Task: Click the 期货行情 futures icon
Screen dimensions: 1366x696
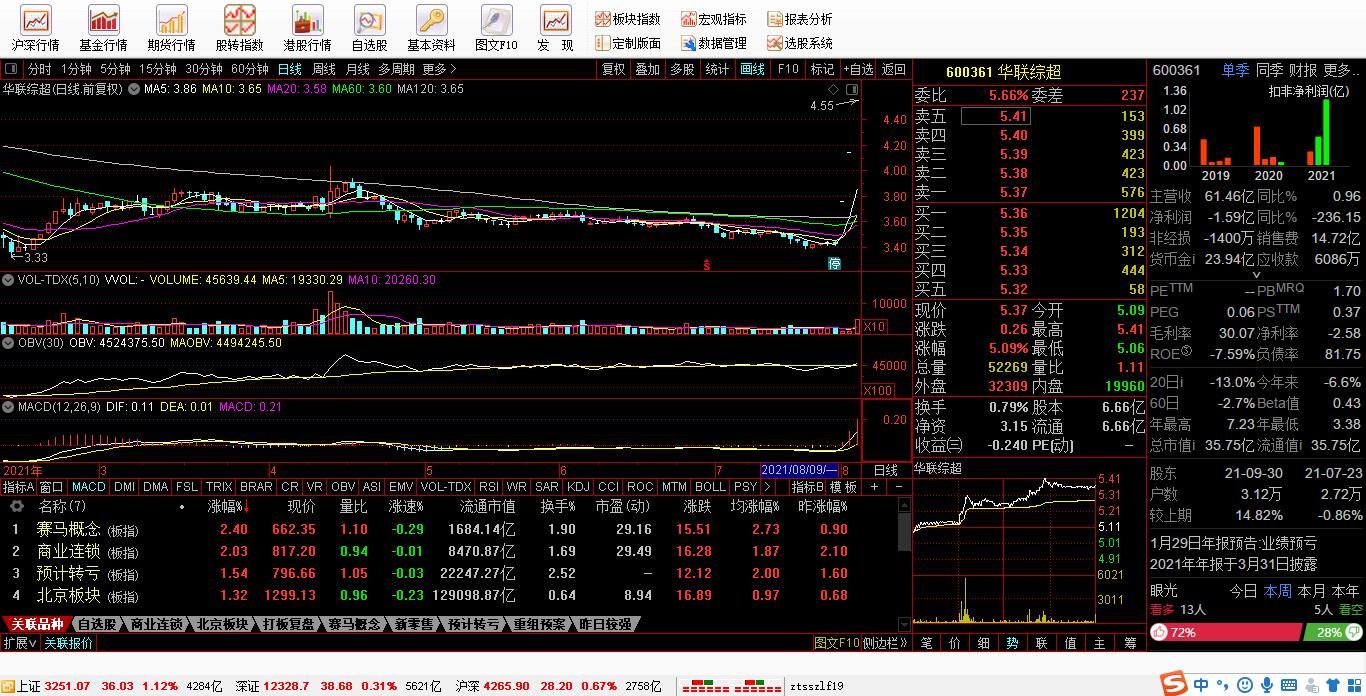Action: (171, 28)
